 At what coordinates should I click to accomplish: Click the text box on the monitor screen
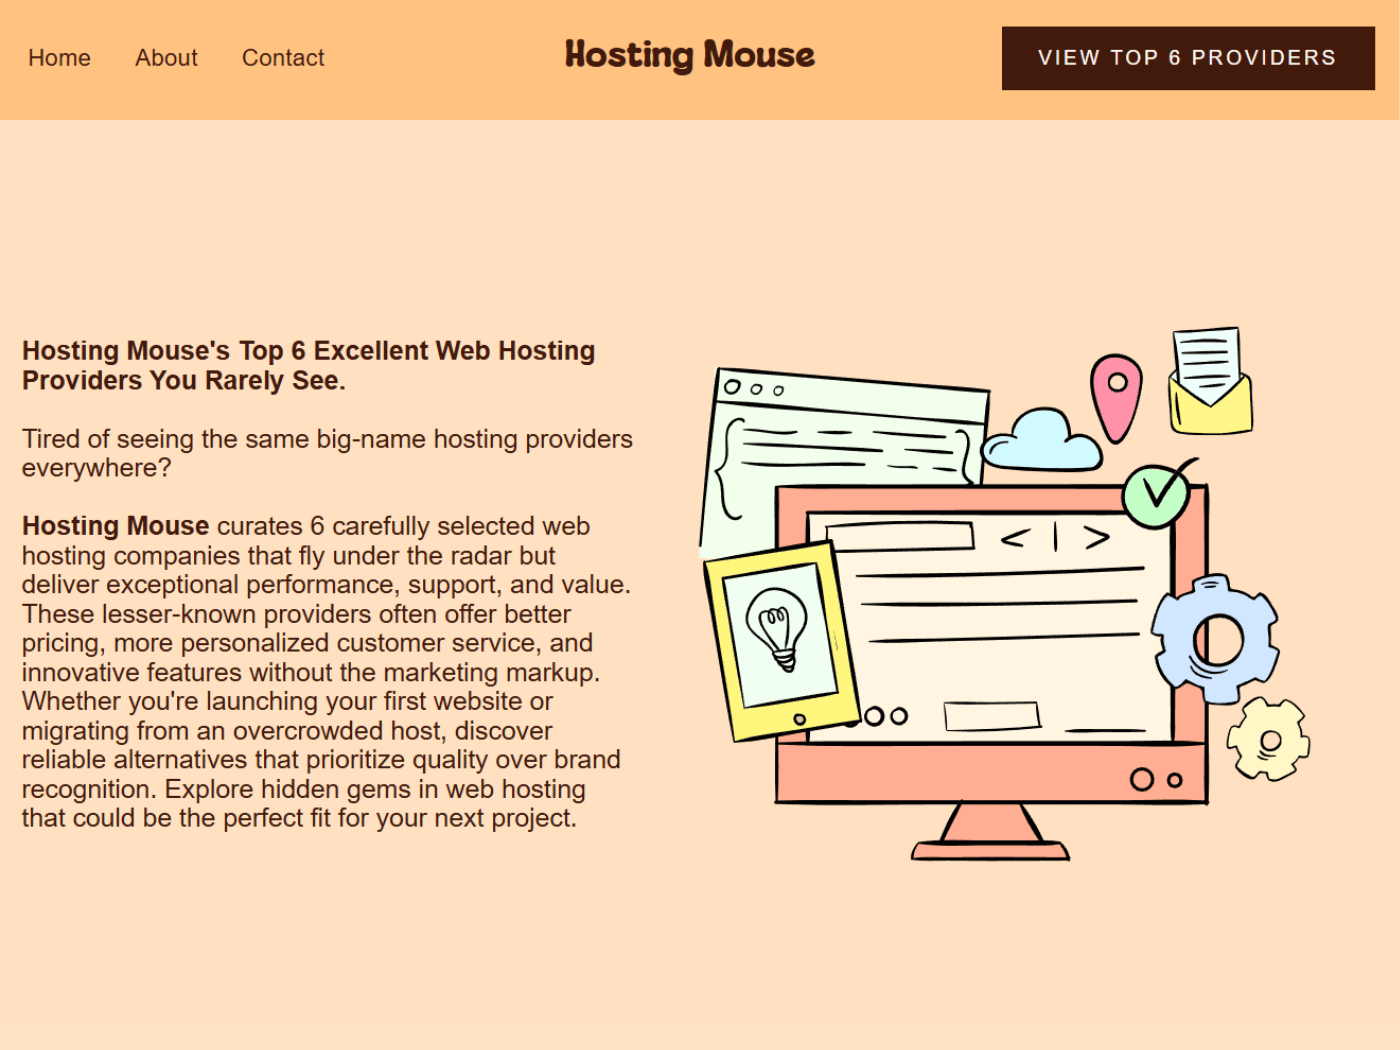click(x=900, y=535)
